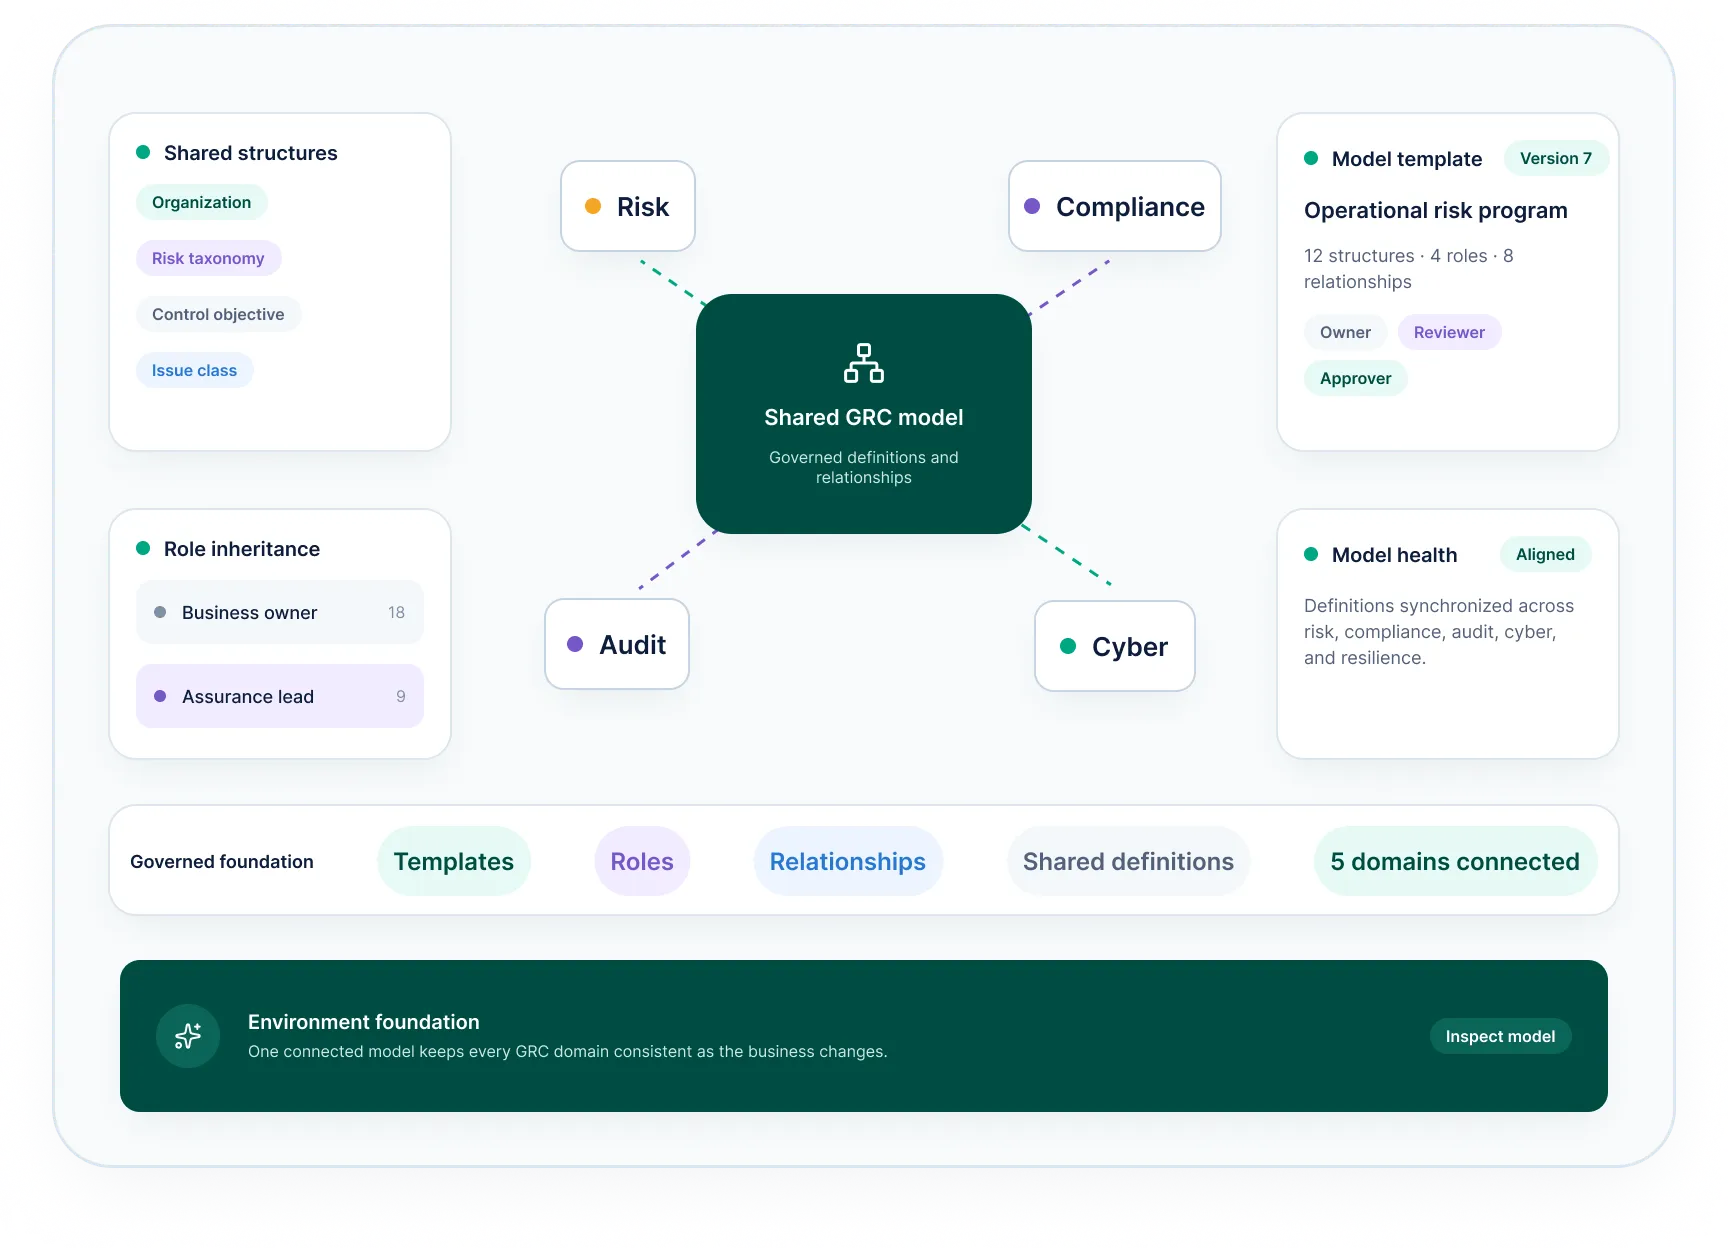Click the purple dot on Audit node
Viewport: 1728px width, 1248px height.
[575, 644]
